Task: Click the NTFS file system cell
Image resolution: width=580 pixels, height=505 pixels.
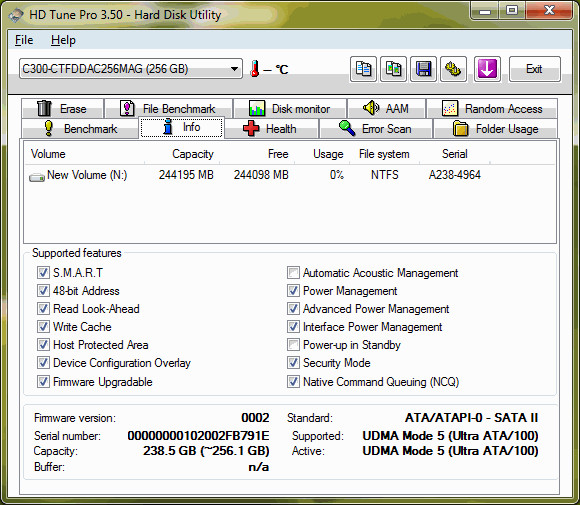Action: (x=385, y=175)
